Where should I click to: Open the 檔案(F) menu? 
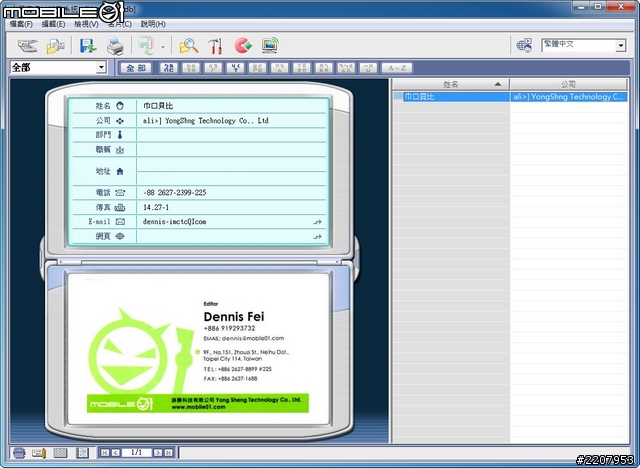(x=21, y=24)
